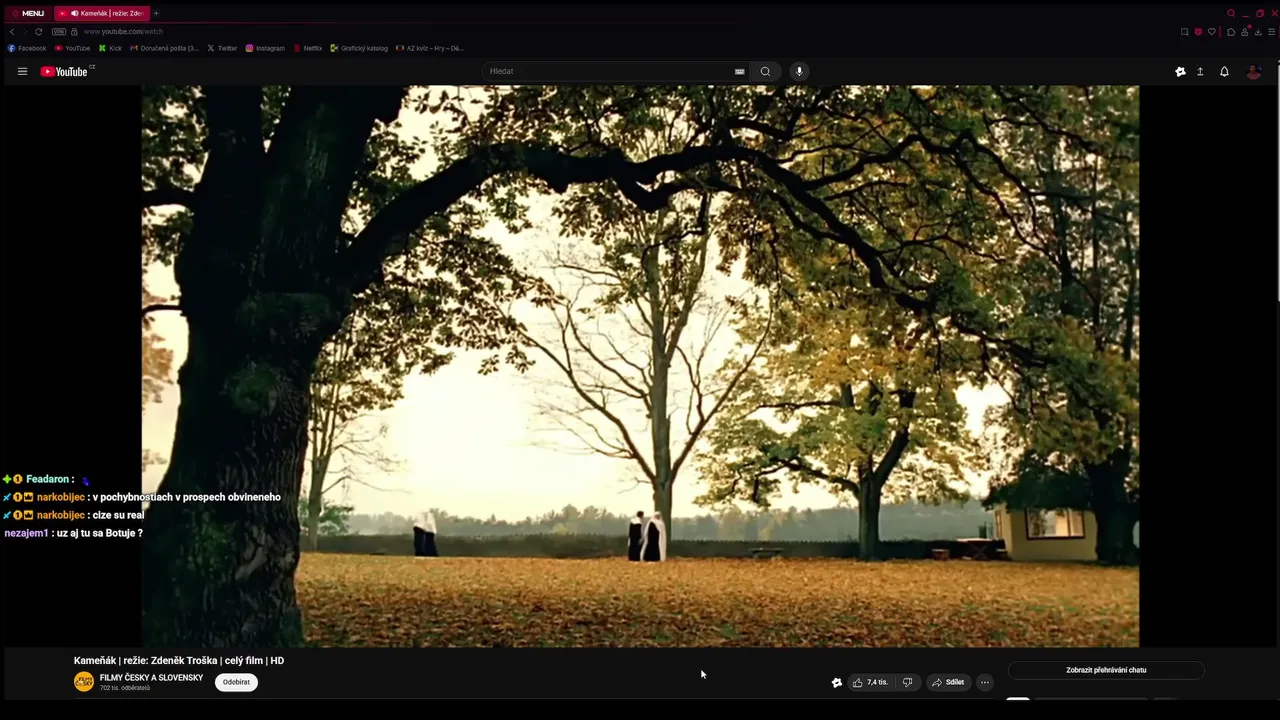Open the AZ kvíz bookmark
The image size is (1280, 720).
point(430,48)
